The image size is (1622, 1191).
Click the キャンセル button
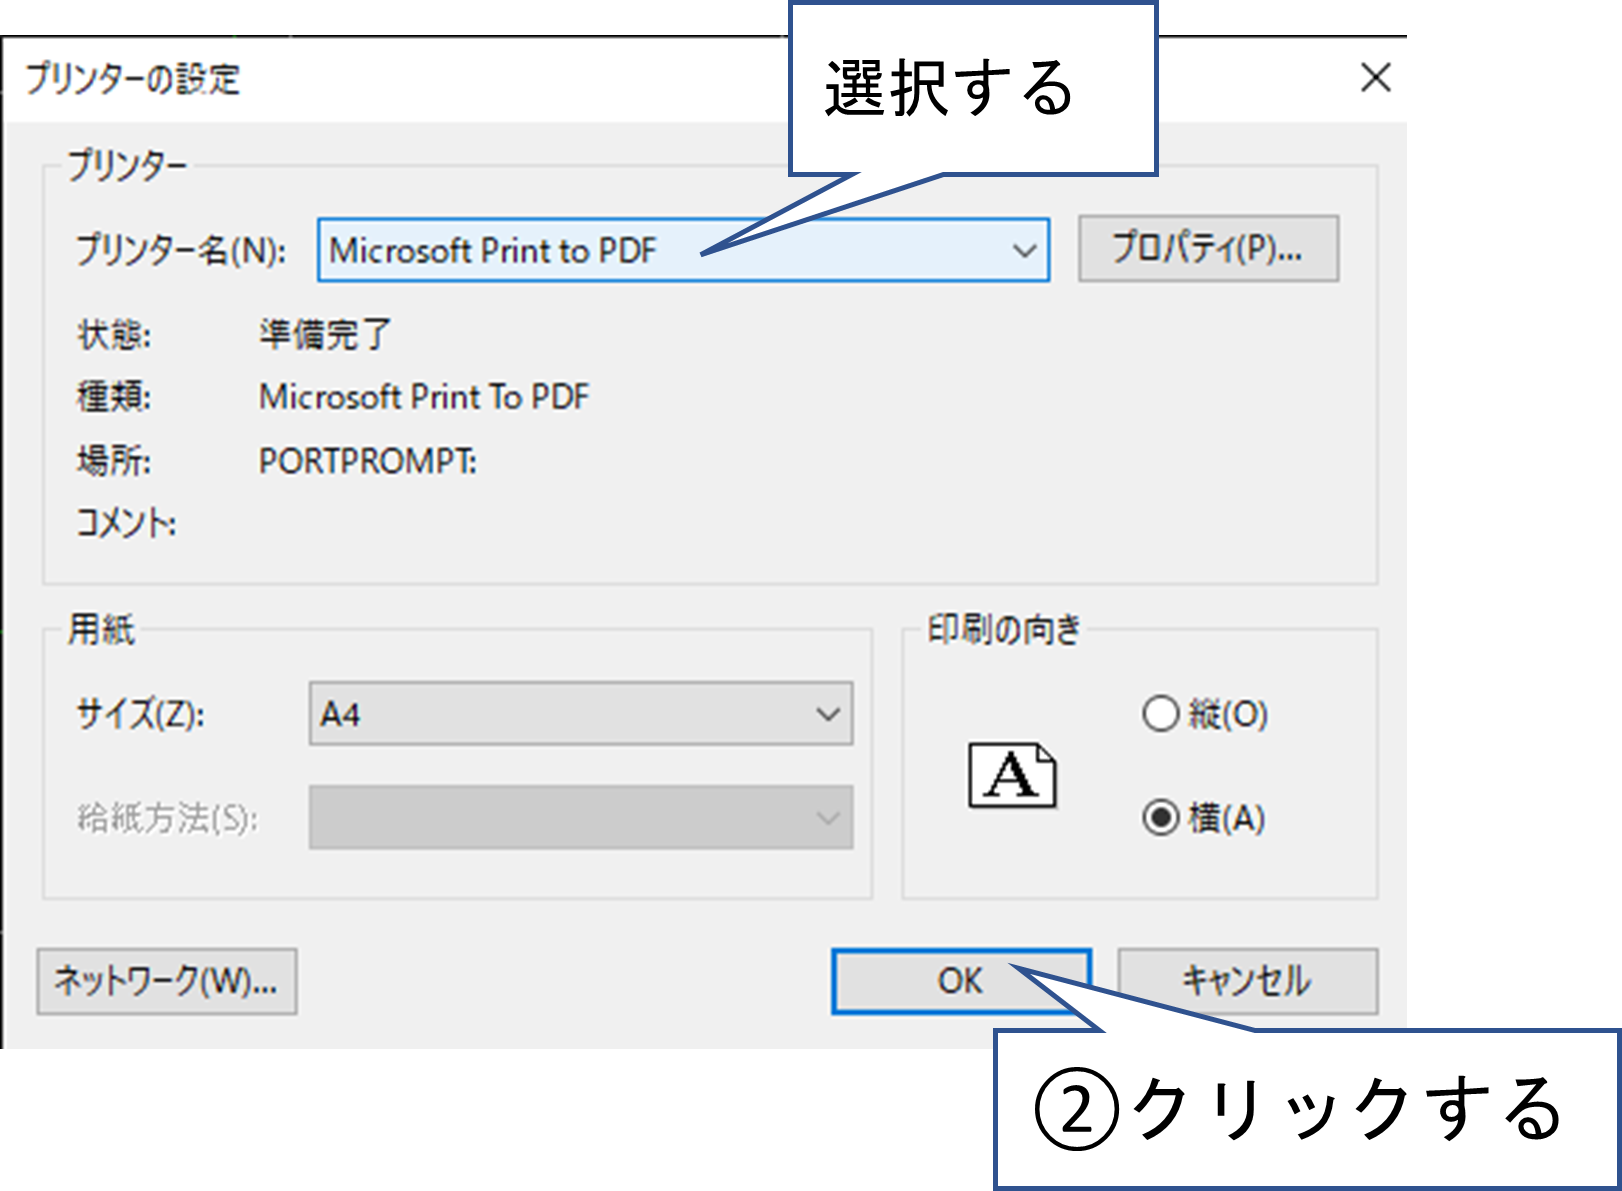coord(1247,981)
